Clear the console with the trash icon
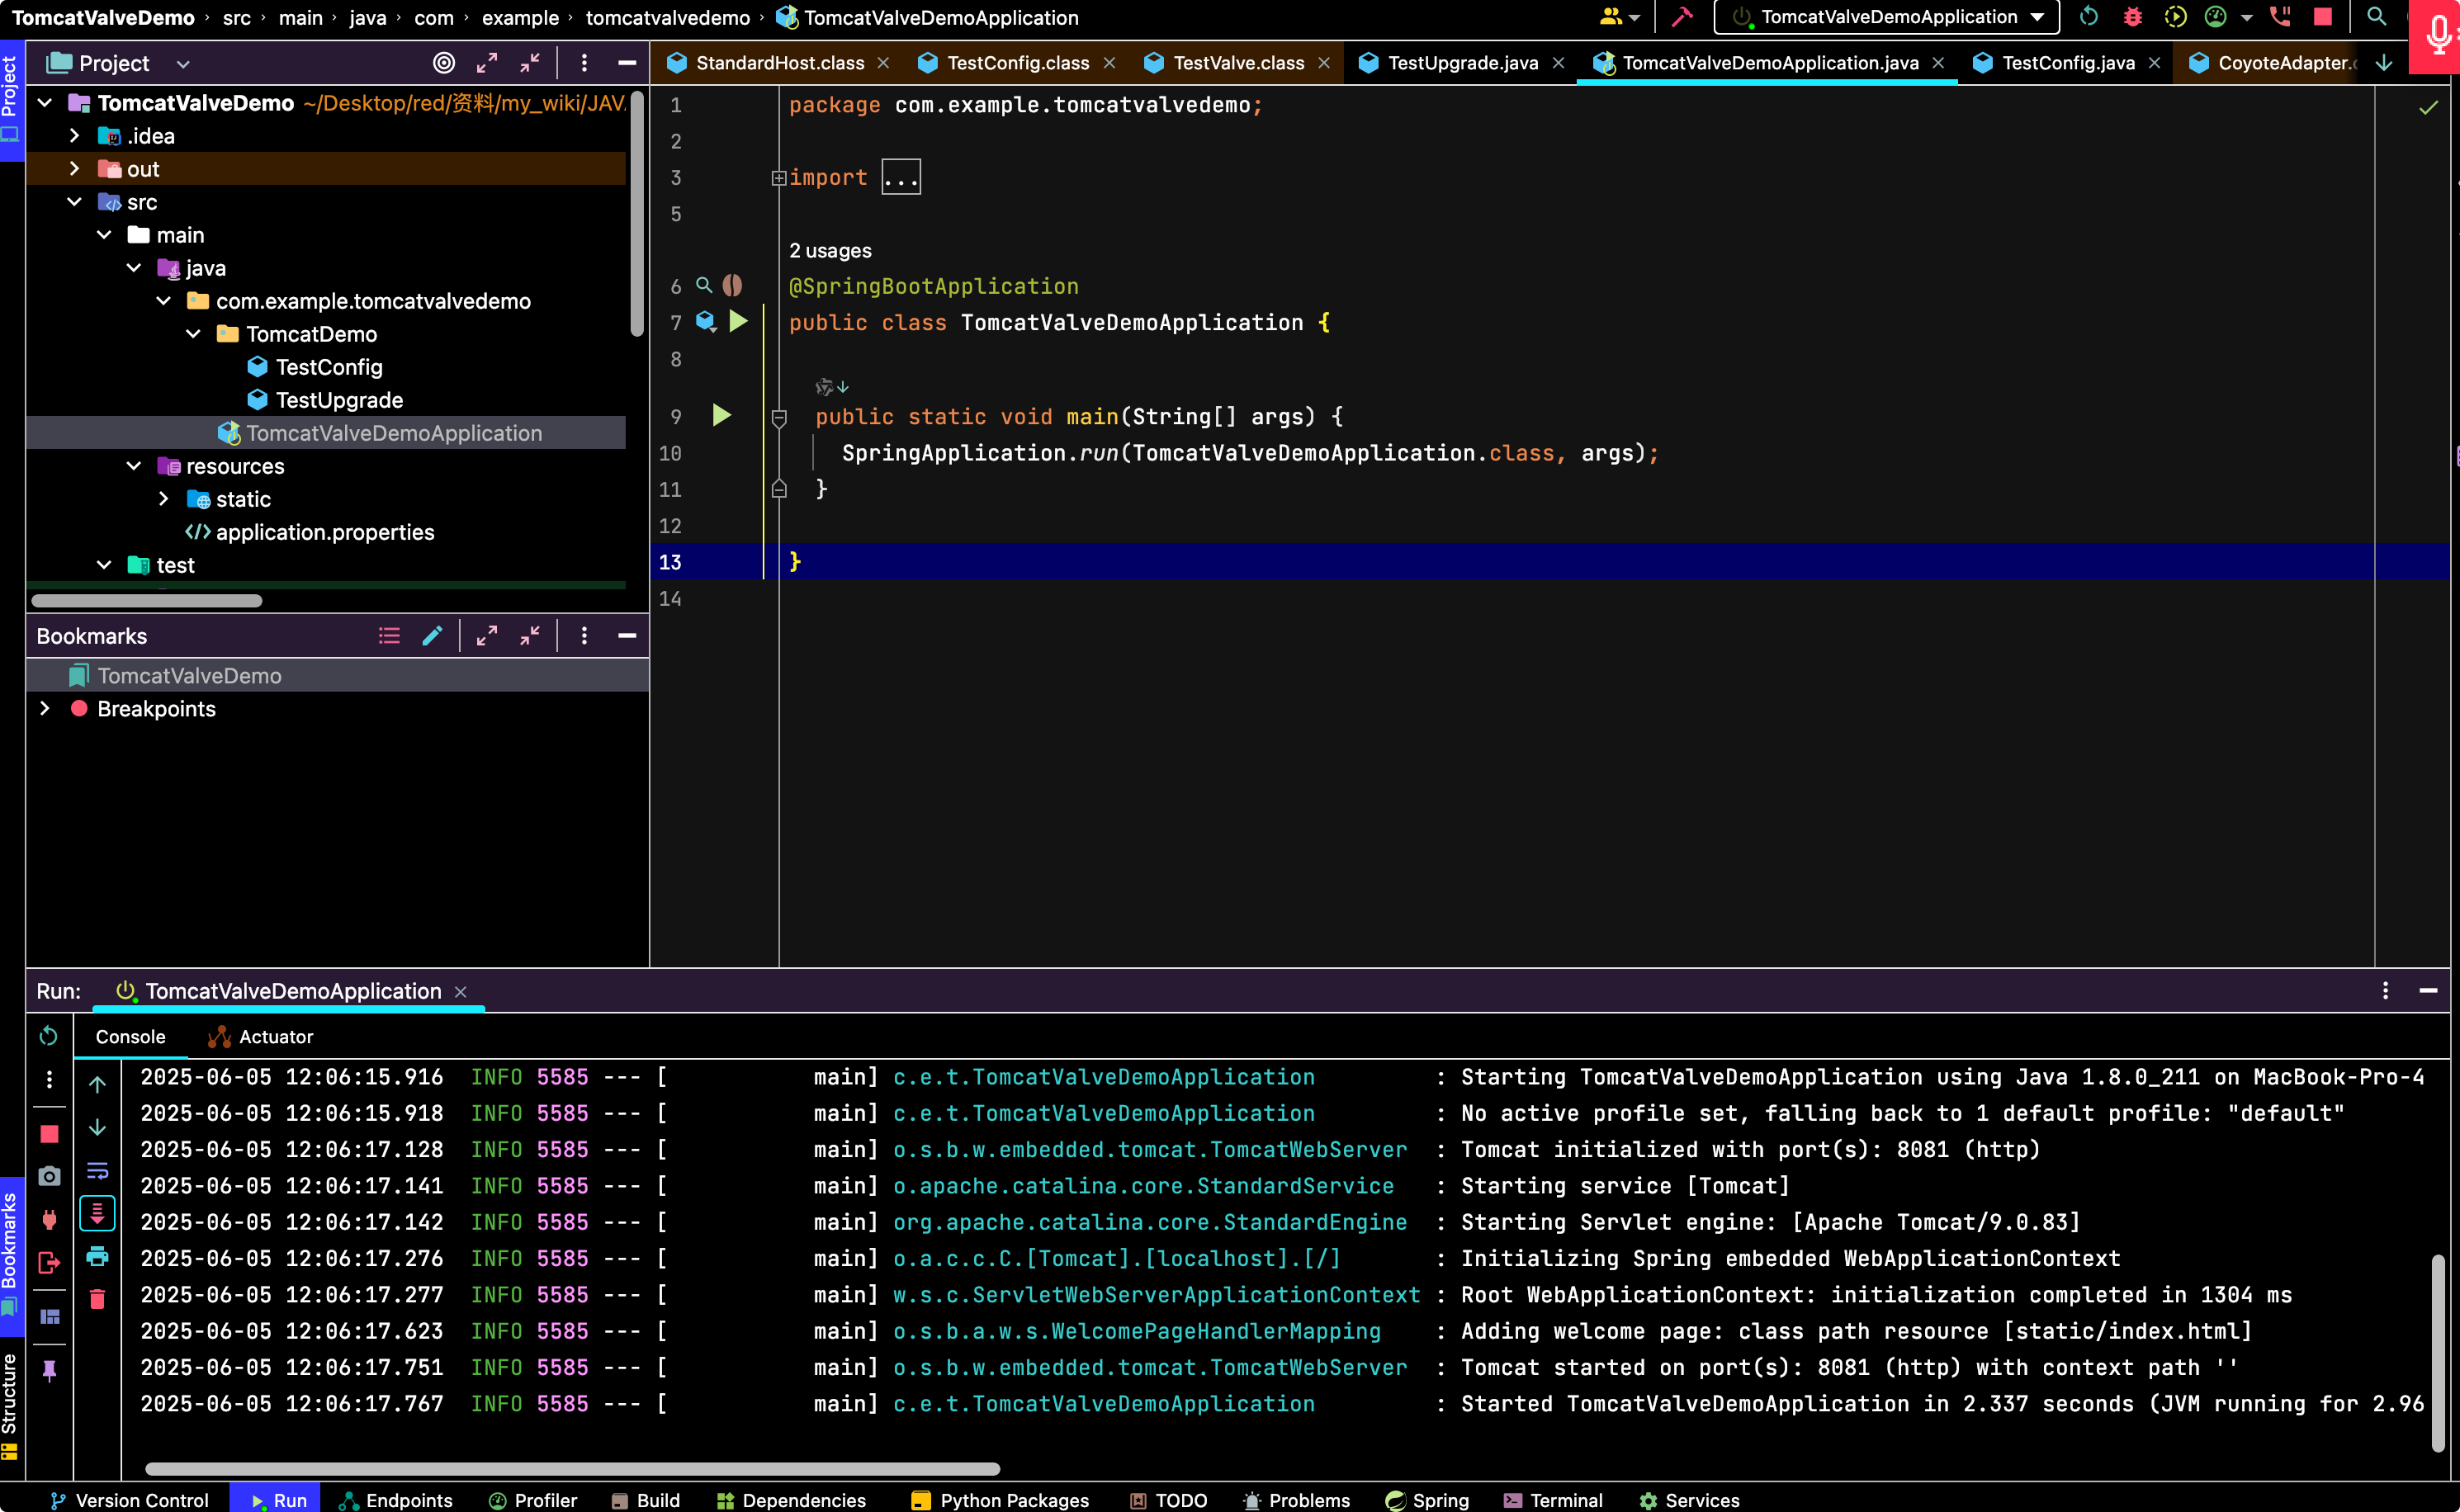Image resolution: width=2460 pixels, height=1512 pixels. [97, 1299]
